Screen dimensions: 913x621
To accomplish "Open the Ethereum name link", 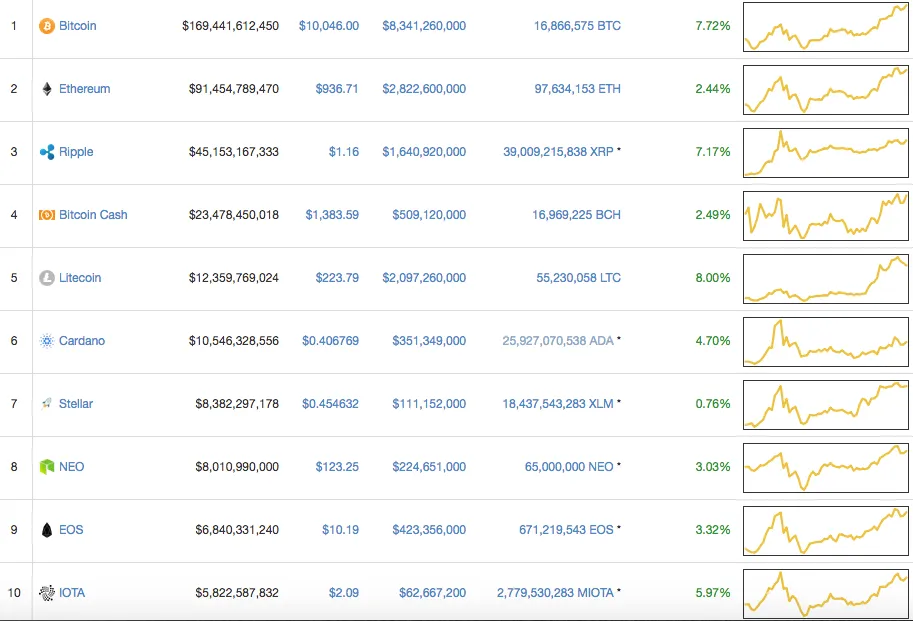I will 84,88.
